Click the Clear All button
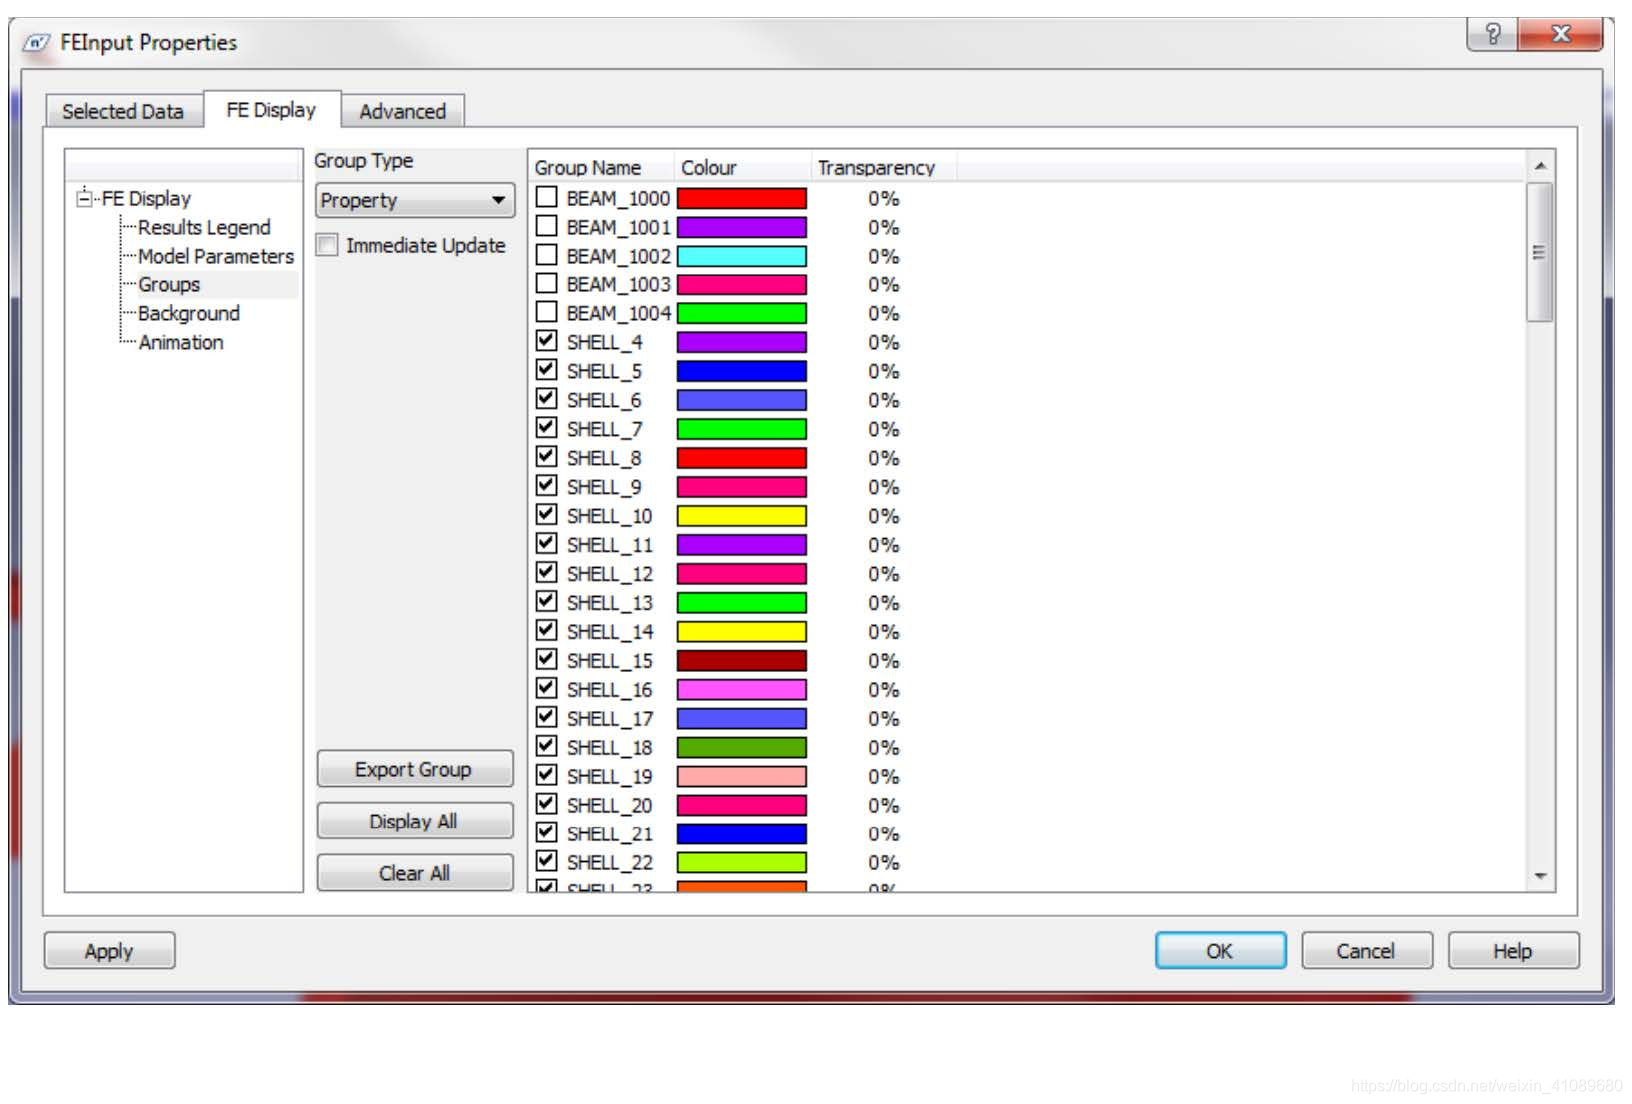Image resolution: width=1632 pixels, height=1104 pixels. click(414, 873)
